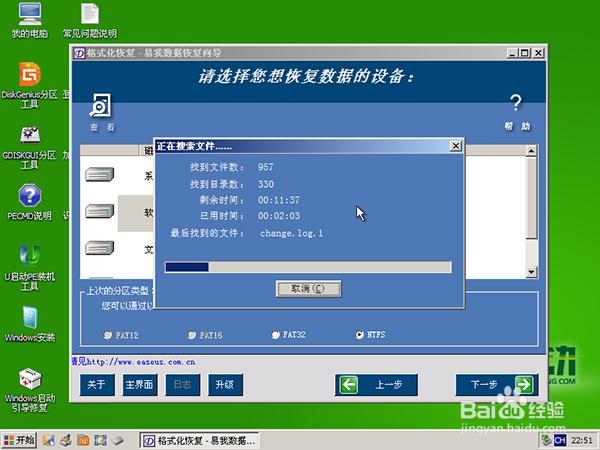Screen dimensions: 600x450
Task: Click third quick launch taskbar icon
Action: [x=83, y=440]
